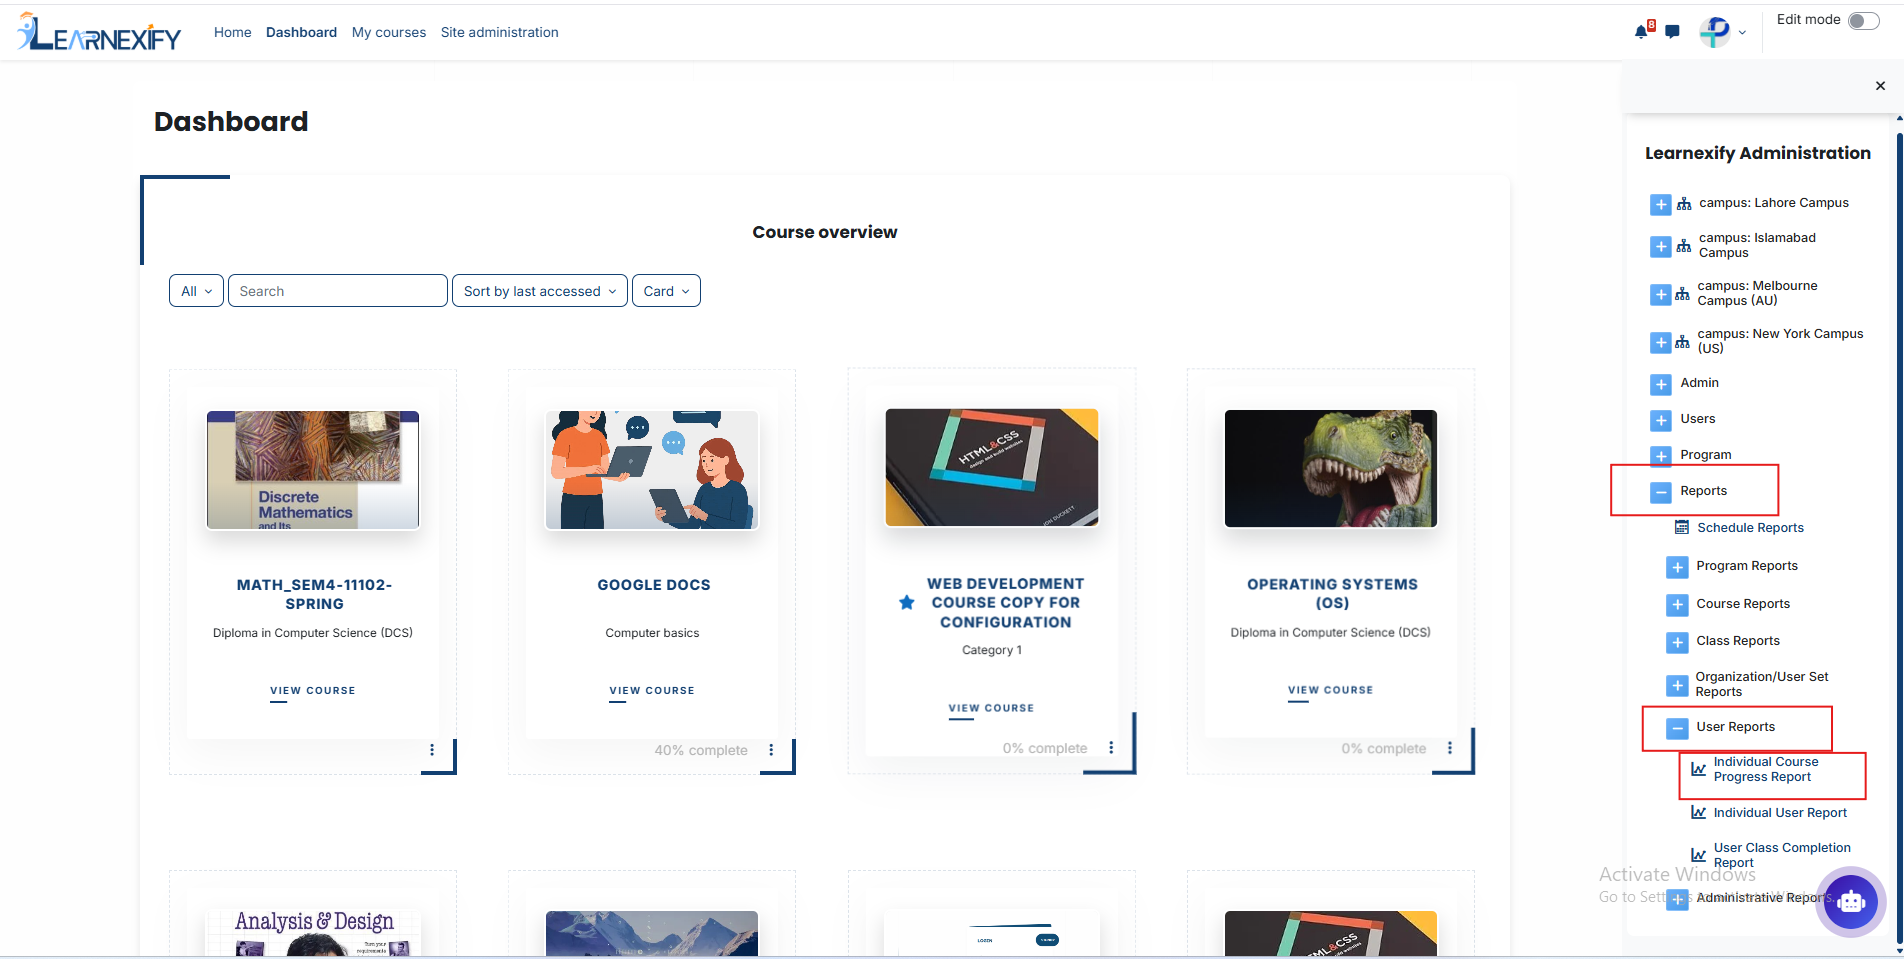Expand the Users tree node
The width and height of the screenshot is (1904, 959).
pos(1661,420)
